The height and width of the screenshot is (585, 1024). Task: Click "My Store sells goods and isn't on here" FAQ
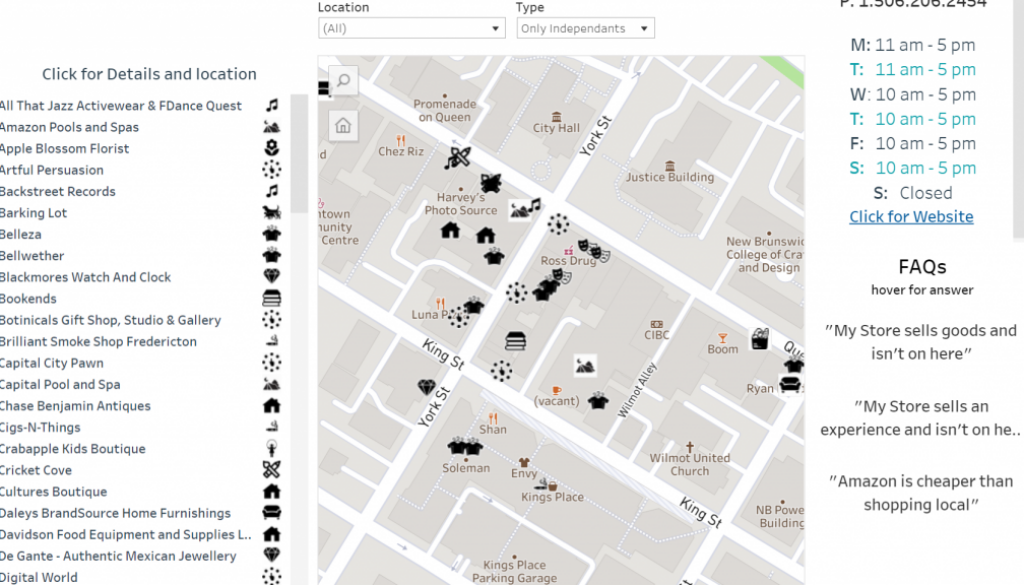pos(920,341)
